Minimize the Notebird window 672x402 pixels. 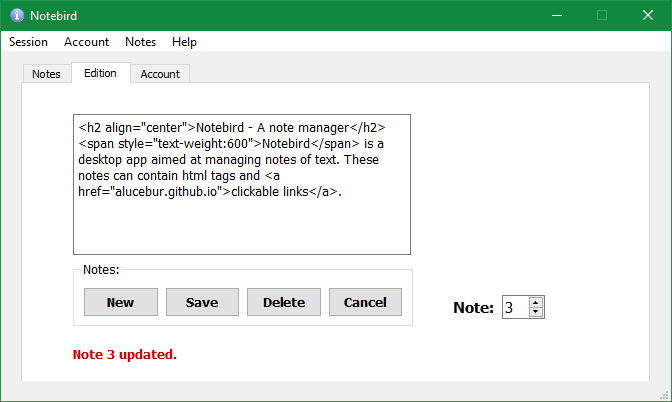coord(557,15)
